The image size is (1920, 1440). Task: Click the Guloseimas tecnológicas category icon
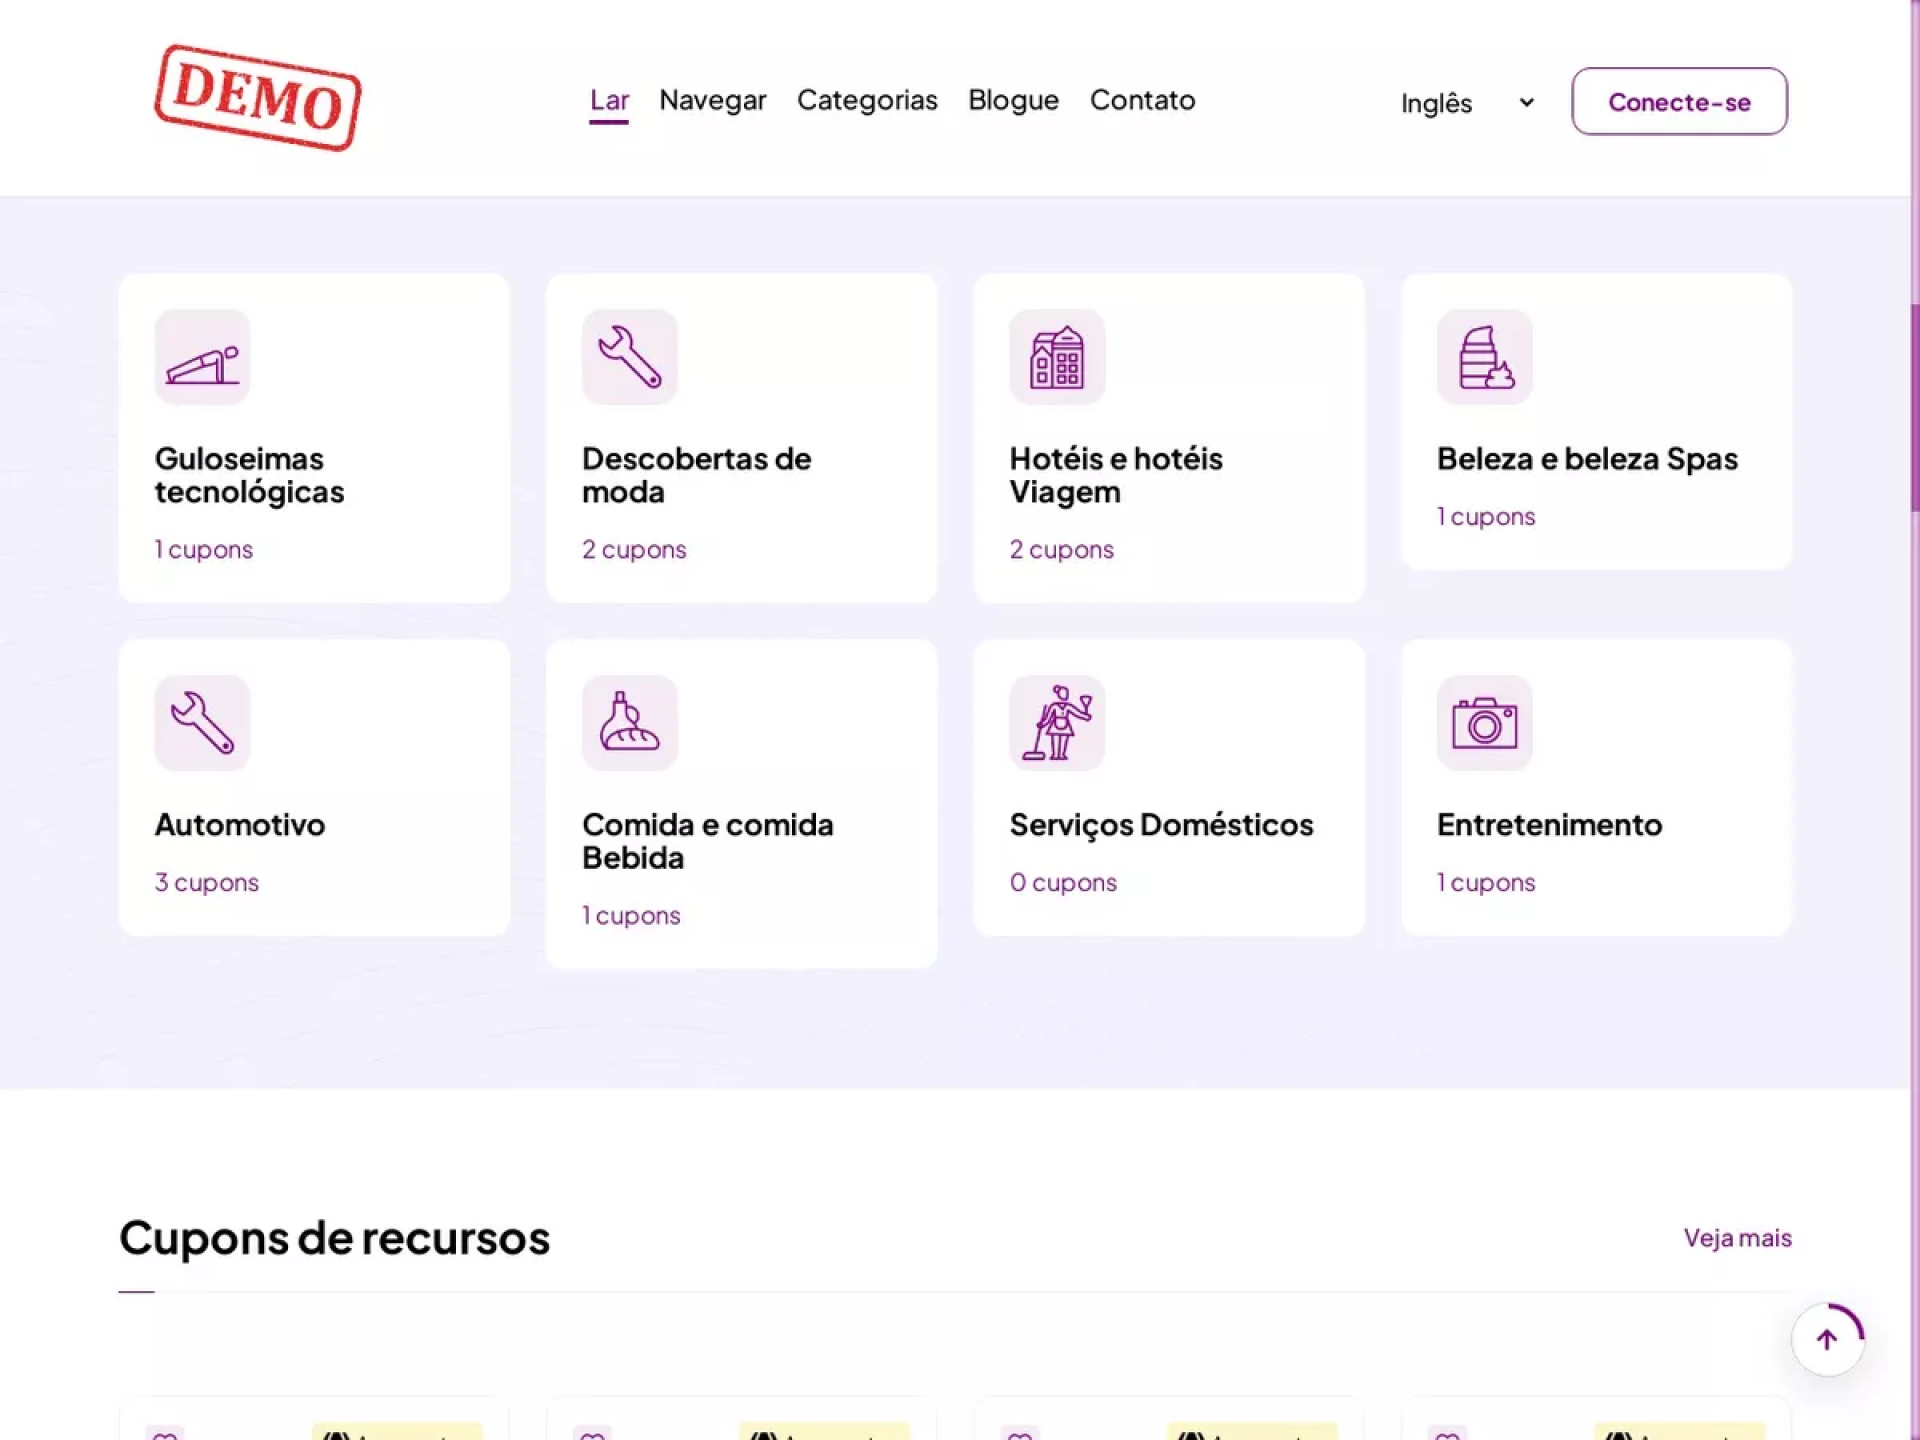tap(202, 357)
